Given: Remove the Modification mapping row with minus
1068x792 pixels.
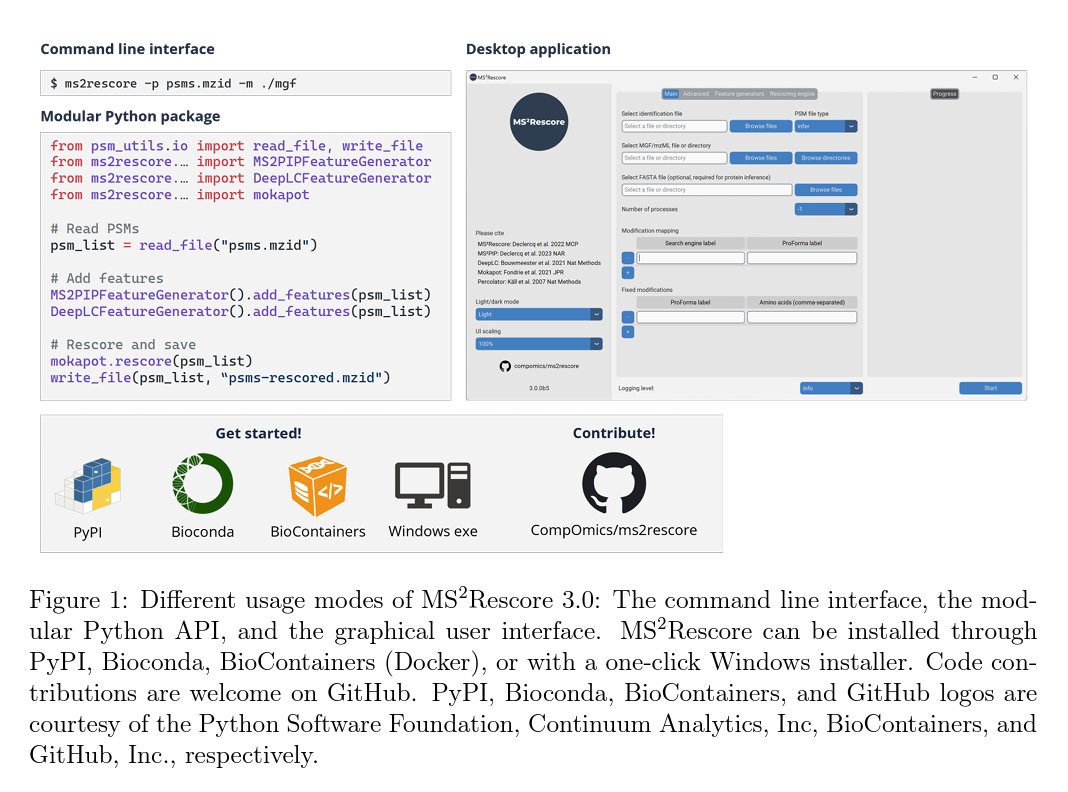Looking at the screenshot, I should [628, 258].
